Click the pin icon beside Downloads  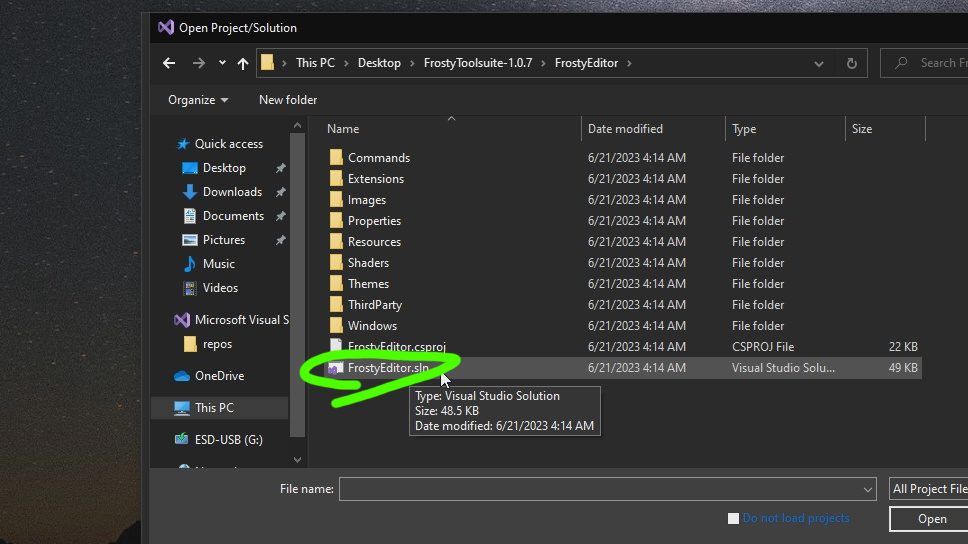pyautogui.click(x=280, y=192)
